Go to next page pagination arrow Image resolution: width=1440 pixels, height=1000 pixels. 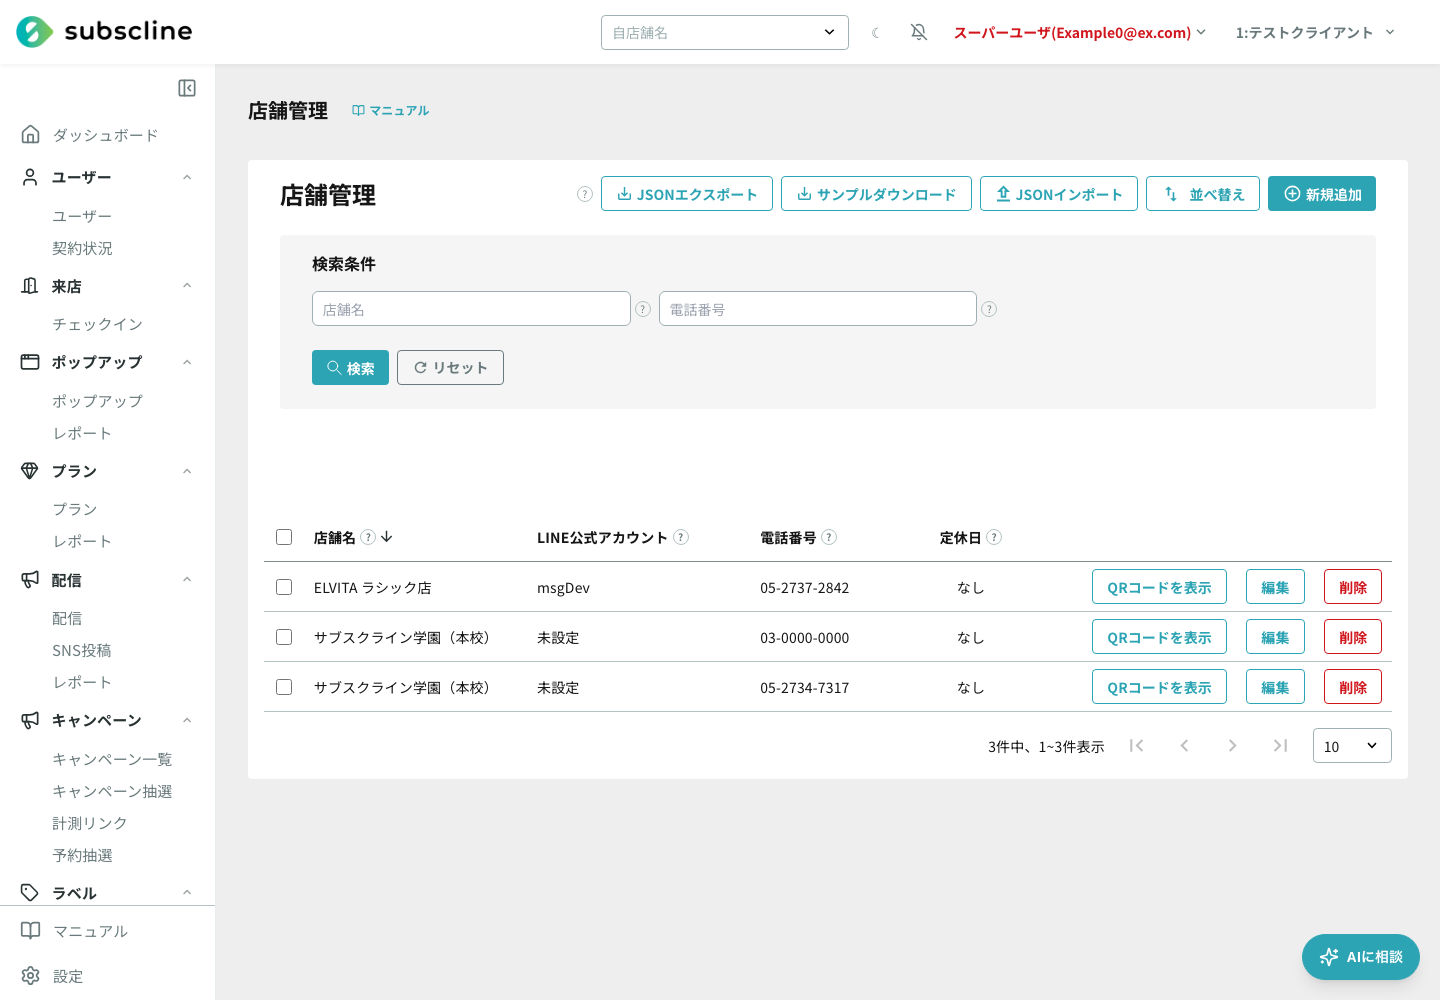(1232, 745)
